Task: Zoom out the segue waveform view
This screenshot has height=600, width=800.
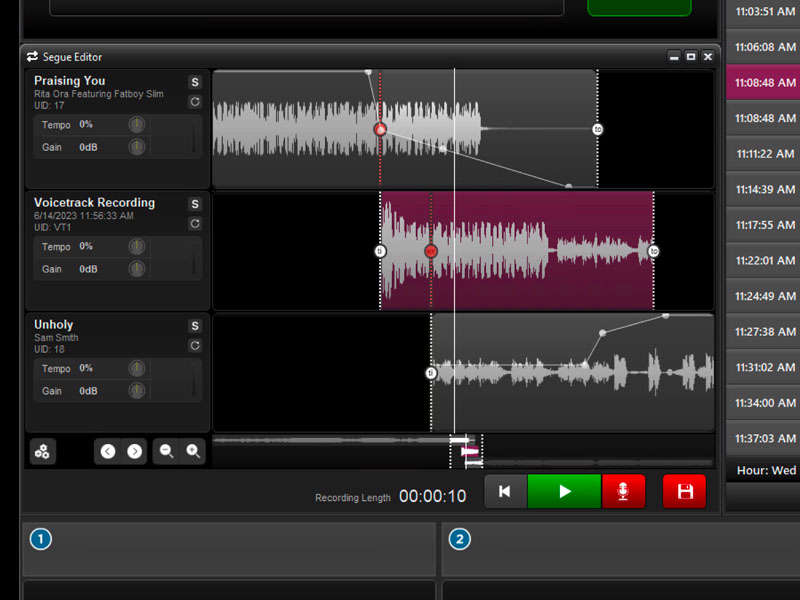Action: 166,452
